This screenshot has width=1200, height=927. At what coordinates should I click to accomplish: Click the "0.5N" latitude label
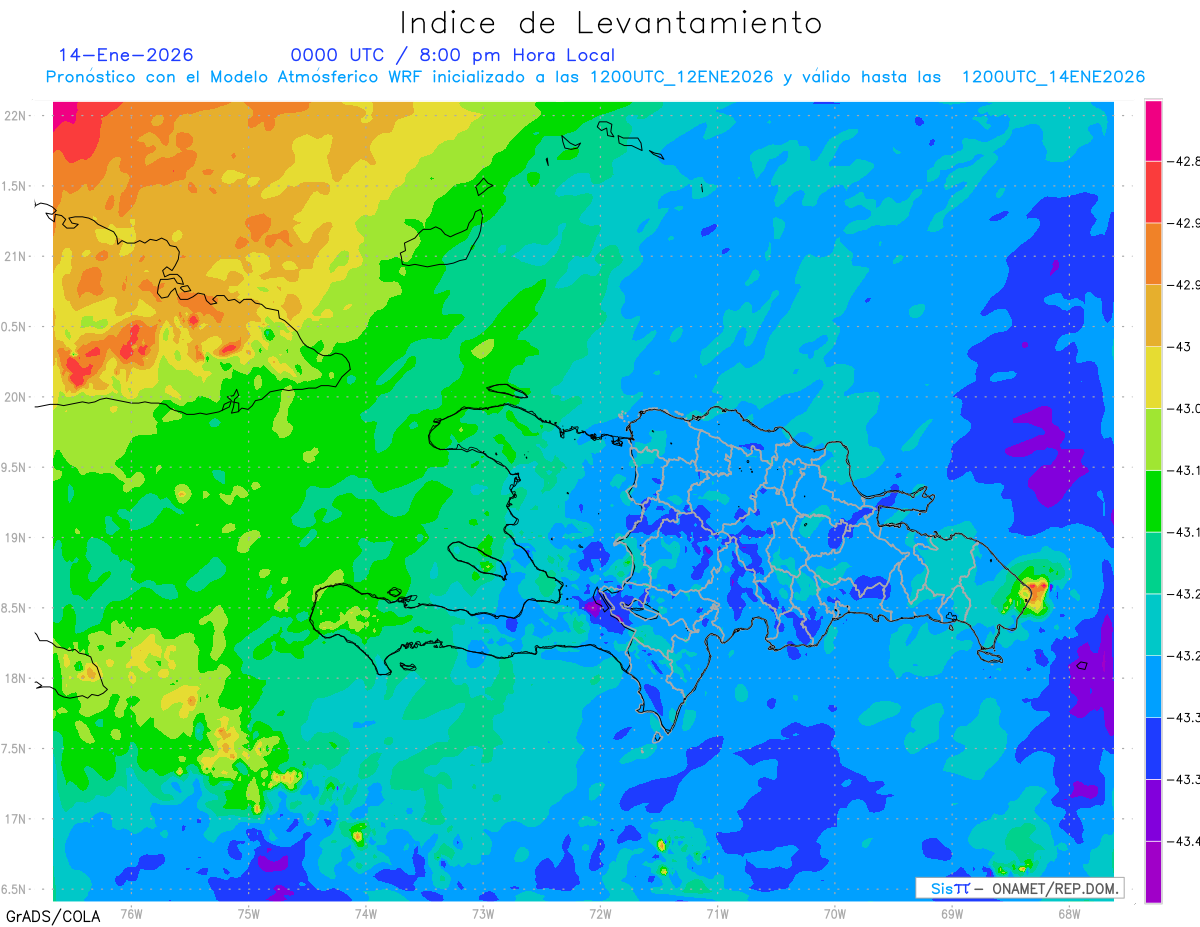click(x=14, y=327)
